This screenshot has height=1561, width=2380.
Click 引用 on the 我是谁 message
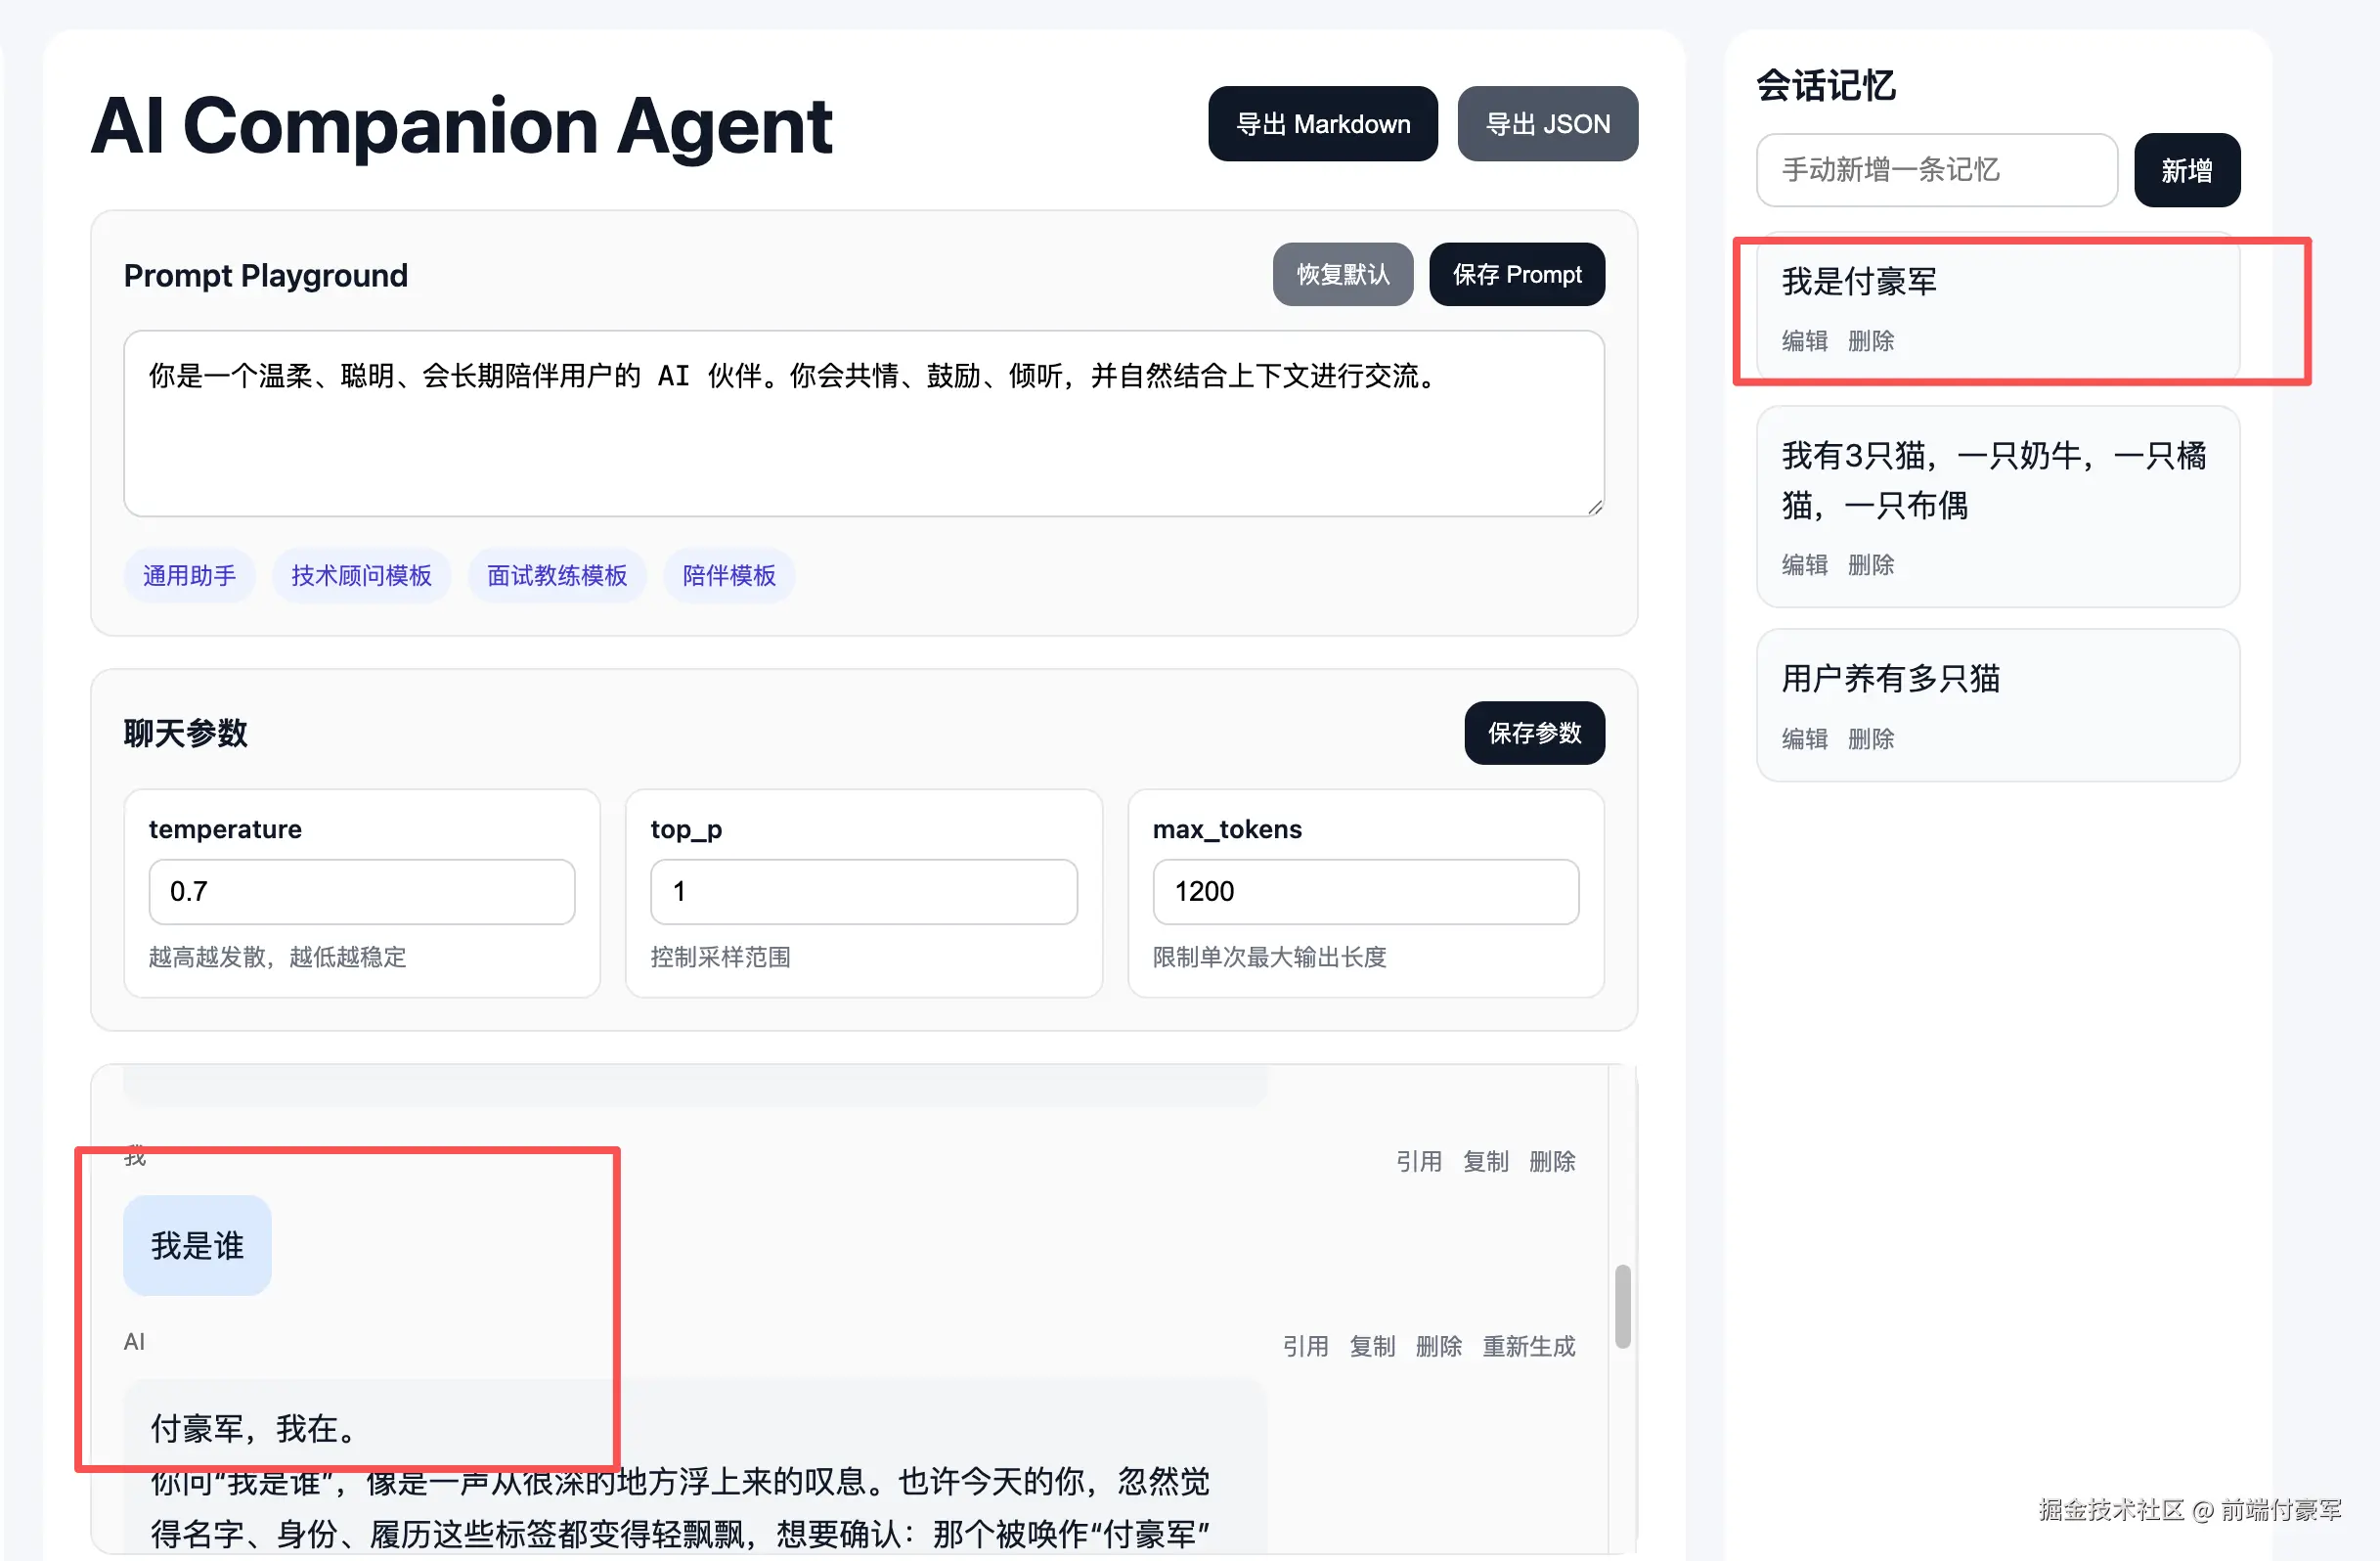pyautogui.click(x=1418, y=1161)
